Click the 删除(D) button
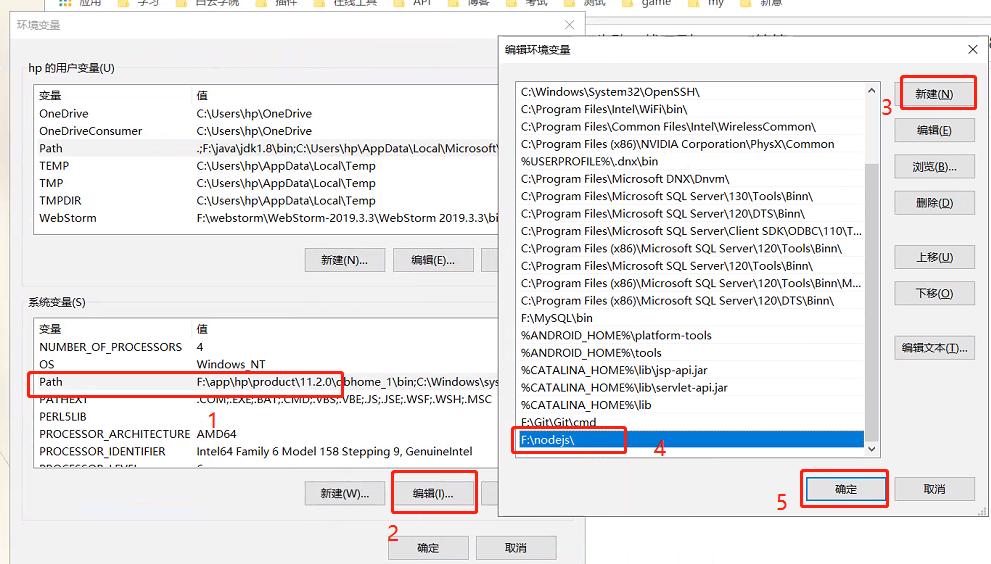 tap(934, 203)
